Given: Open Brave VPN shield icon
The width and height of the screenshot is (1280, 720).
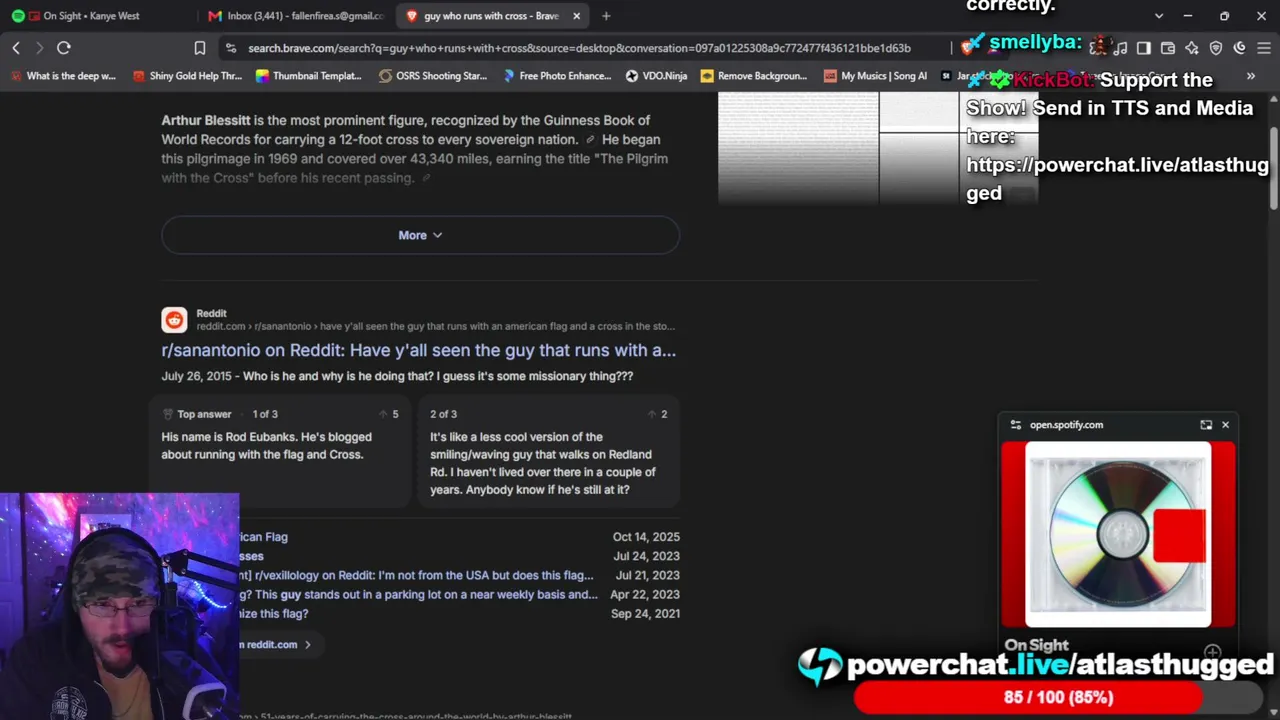Looking at the screenshot, I should [1216, 48].
